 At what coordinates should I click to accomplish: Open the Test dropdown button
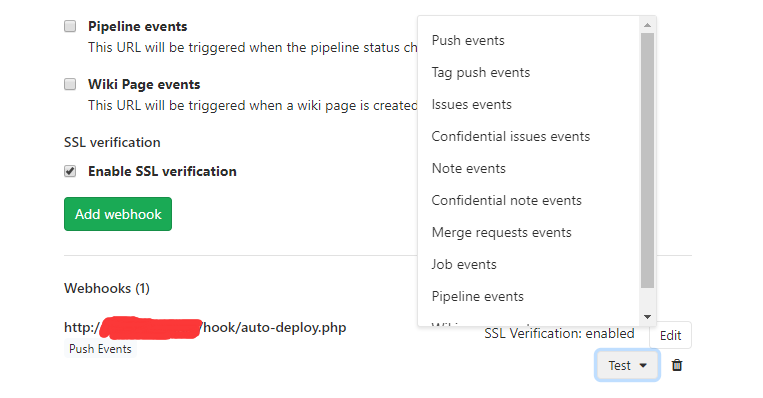click(x=627, y=365)
